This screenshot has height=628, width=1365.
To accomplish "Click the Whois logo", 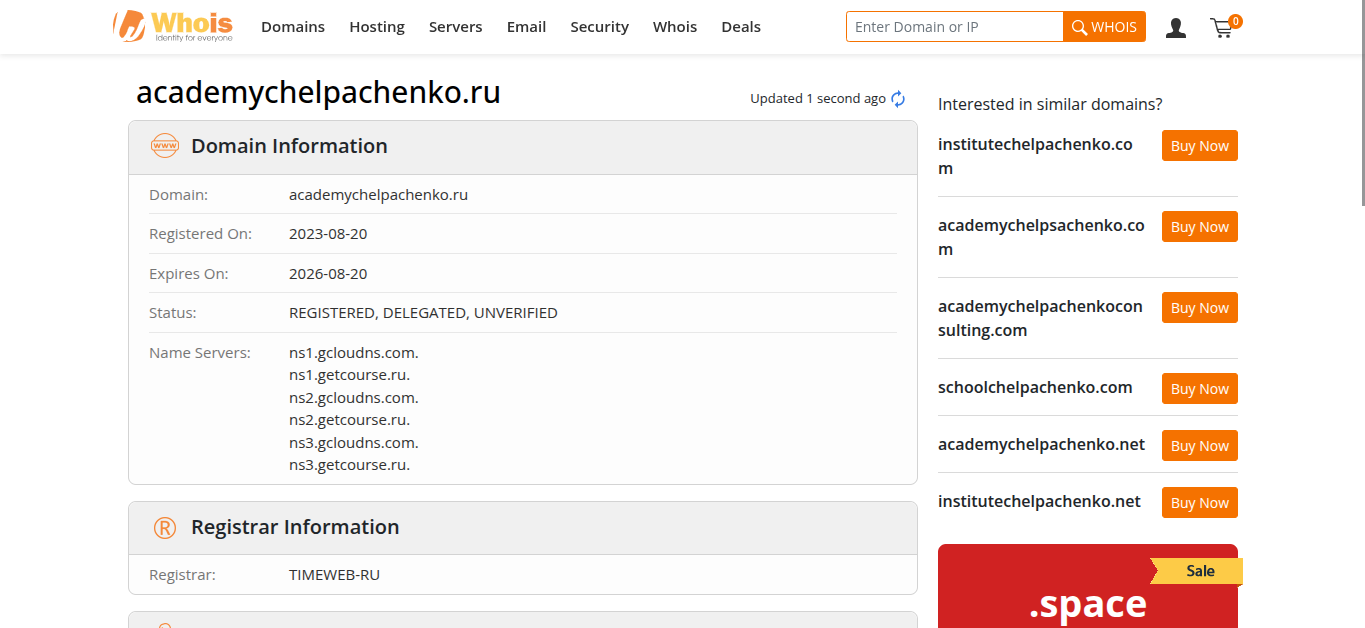I will 173,26.
